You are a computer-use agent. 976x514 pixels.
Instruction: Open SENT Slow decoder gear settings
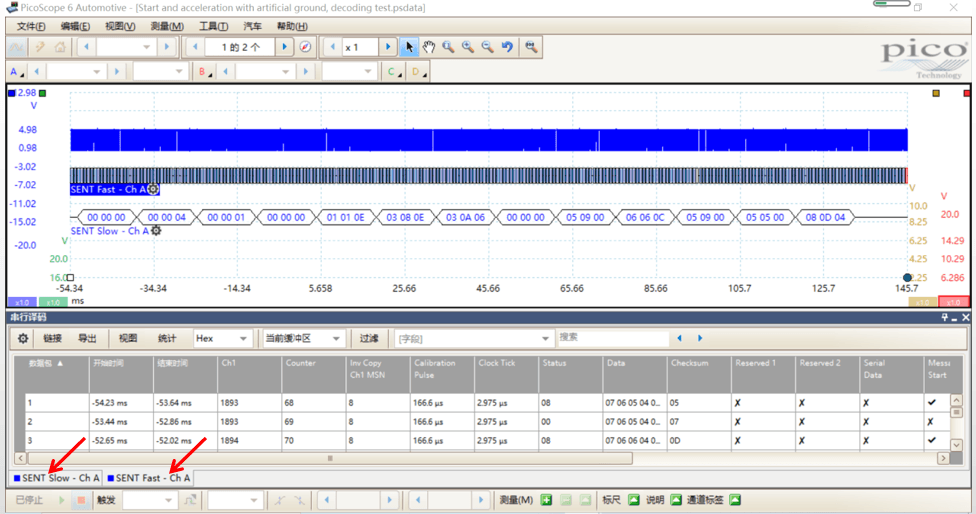tap(156, 231)
